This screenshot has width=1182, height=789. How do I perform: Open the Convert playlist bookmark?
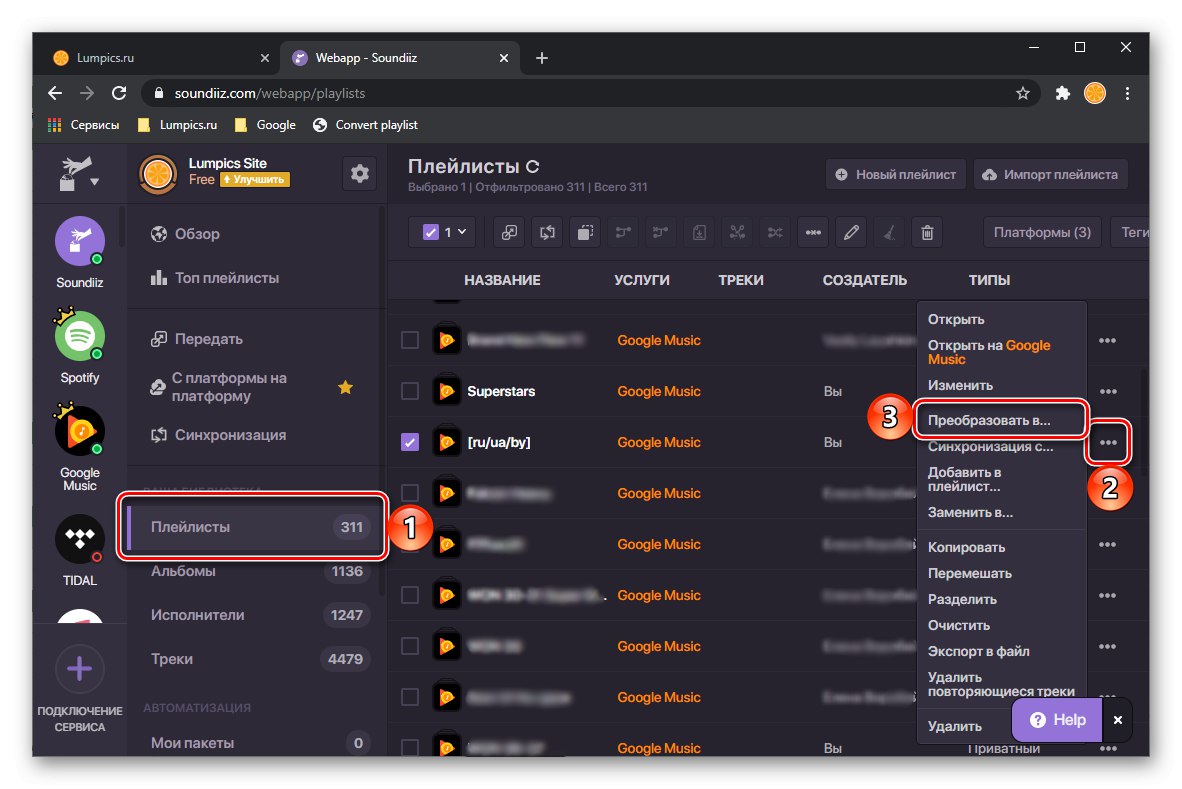click(x=366, y=125)
